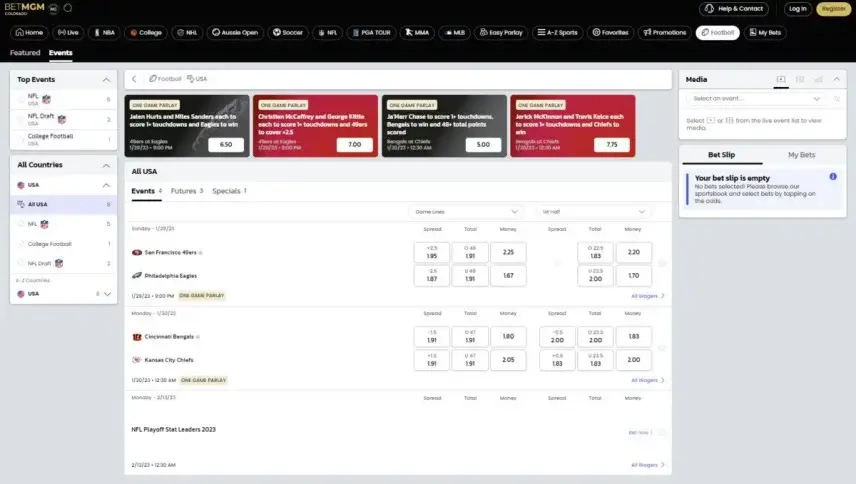Open Help & Contact

pyautogui.click(x=734, y=9)
